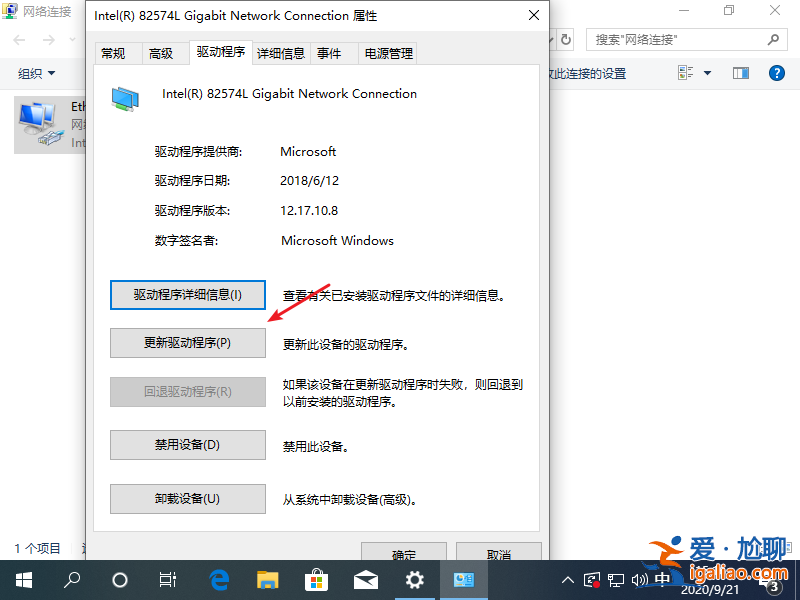Click 卸载设备 to uninstall the device
The image size is (800, 600).
point(187,498)
